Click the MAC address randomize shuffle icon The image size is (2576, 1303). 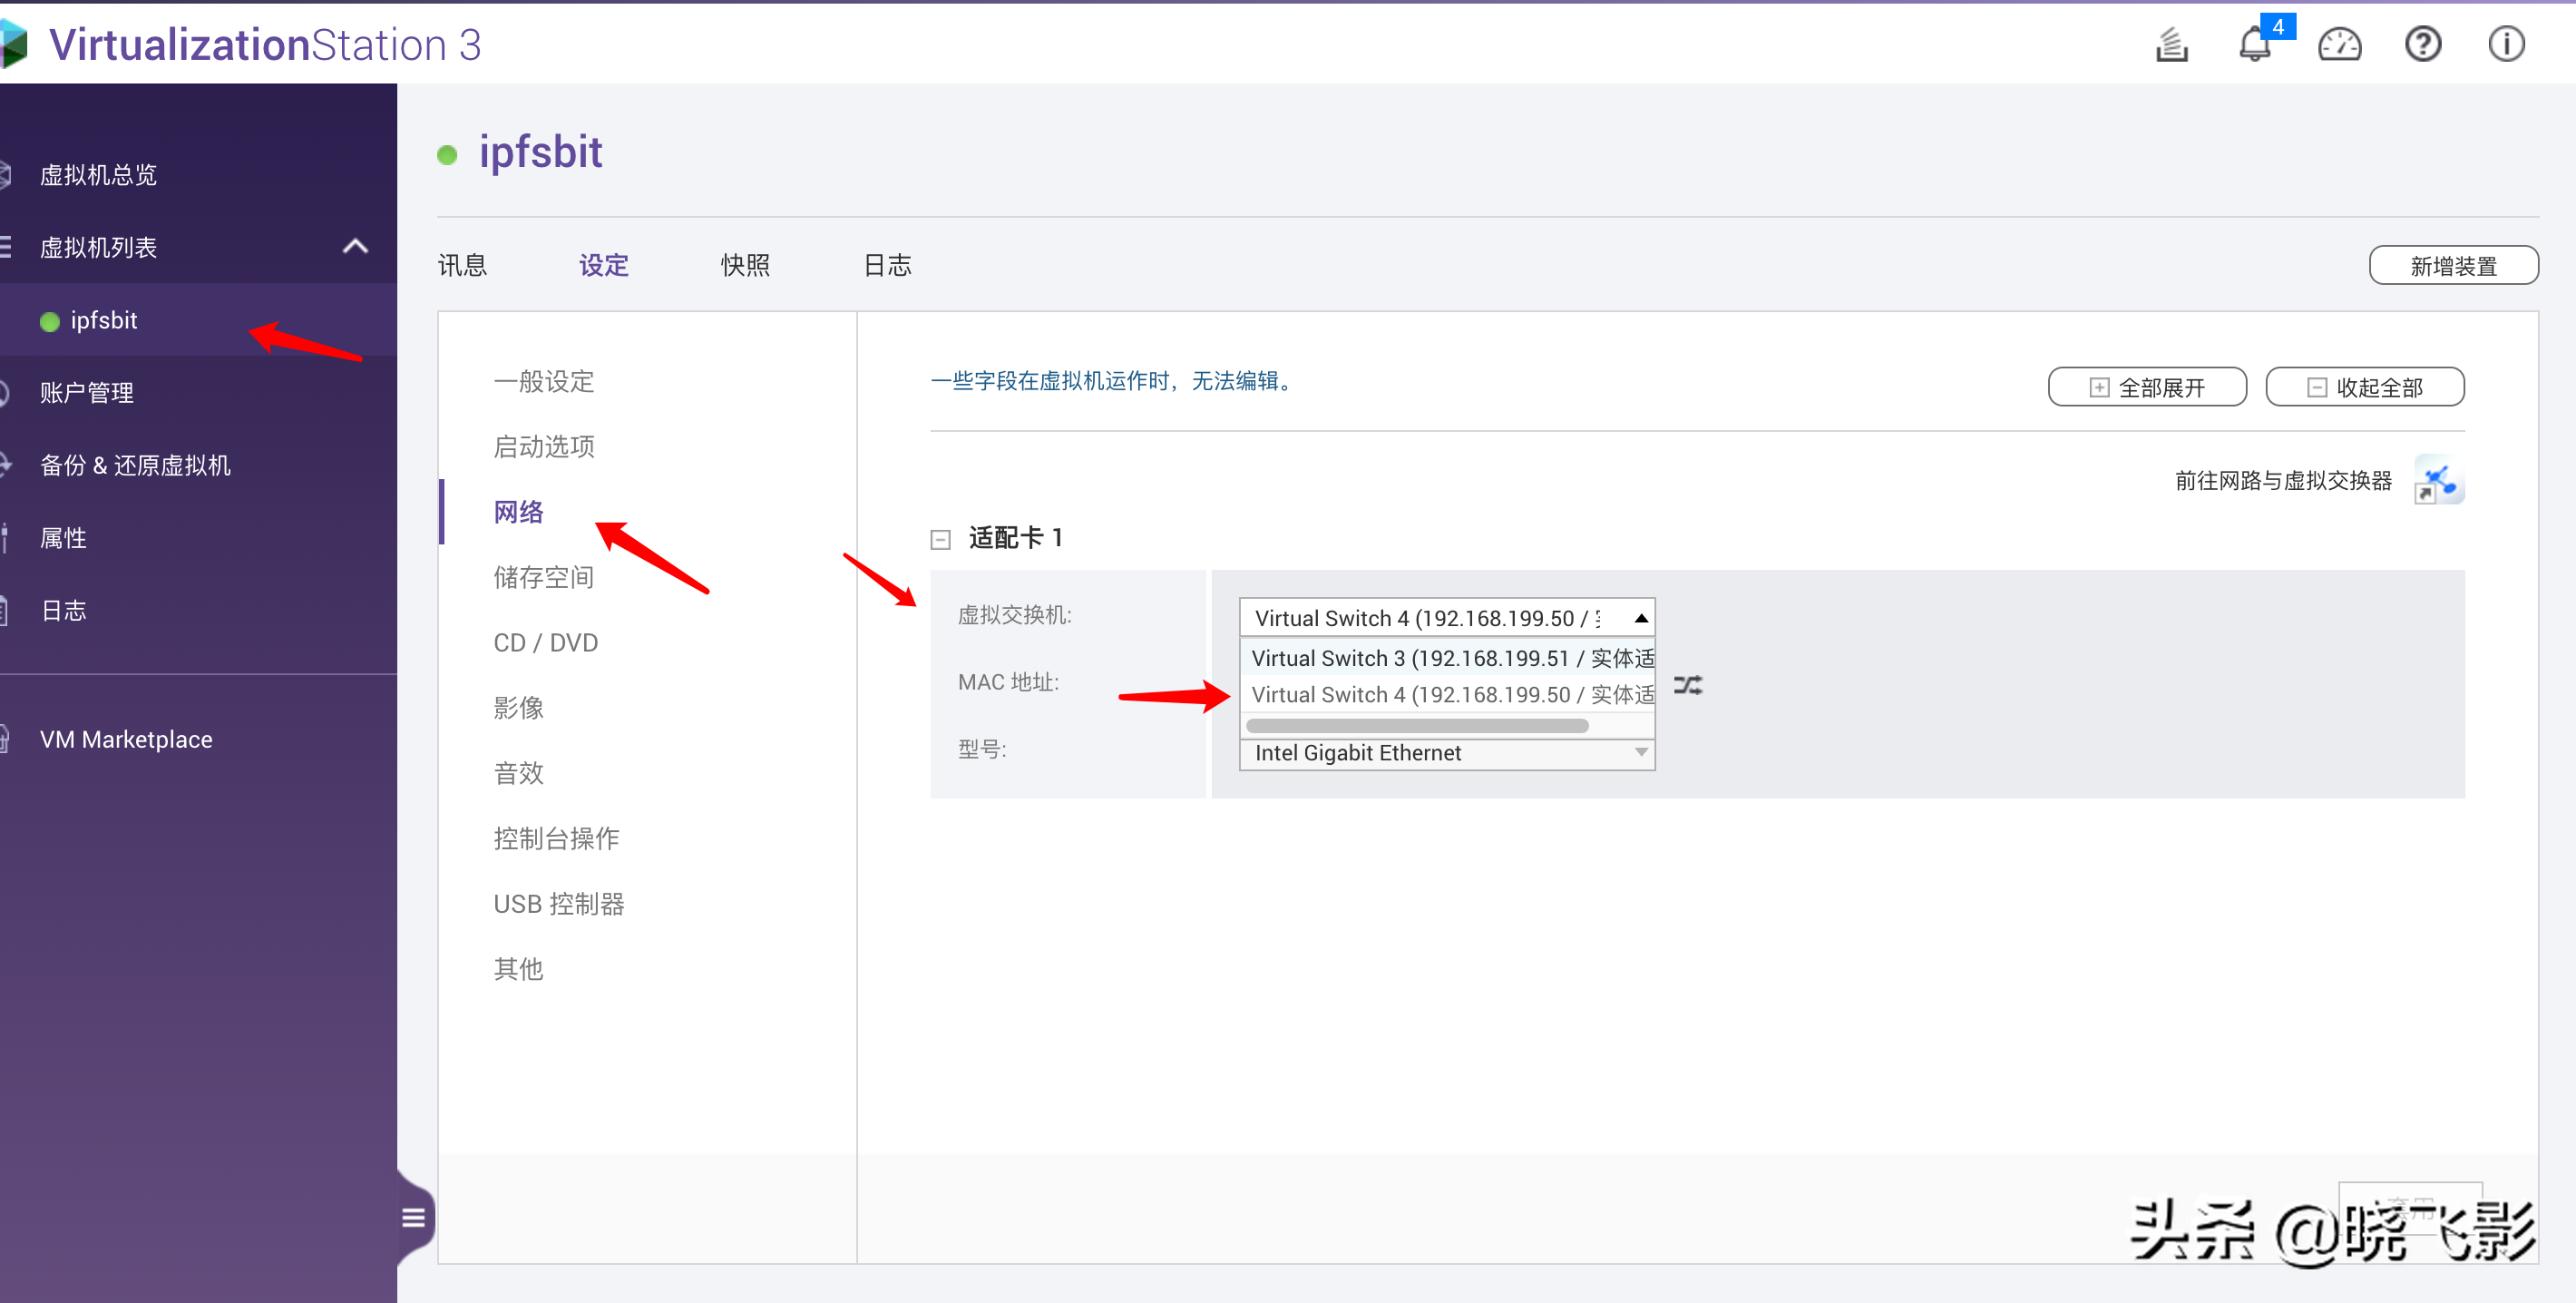[1688, 685]
